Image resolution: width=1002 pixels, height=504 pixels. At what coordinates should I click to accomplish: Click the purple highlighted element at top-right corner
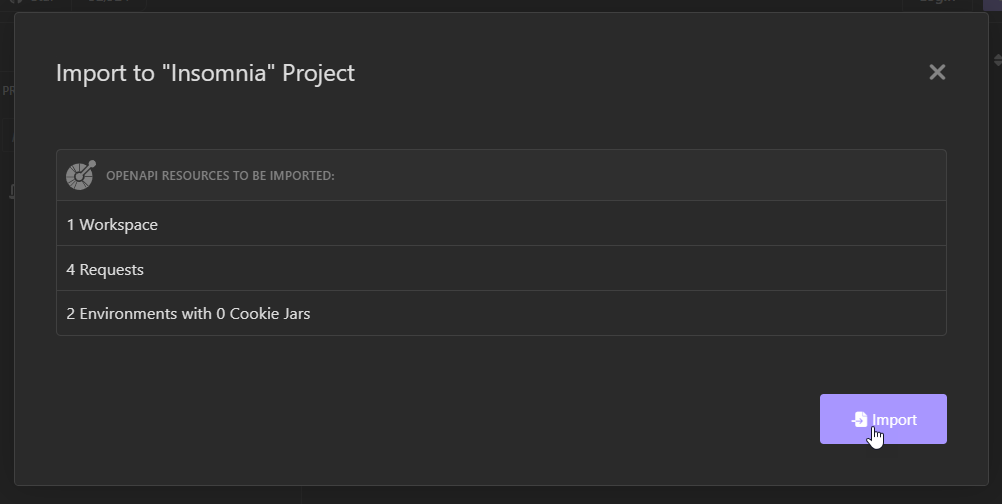(x=992, y=4)
